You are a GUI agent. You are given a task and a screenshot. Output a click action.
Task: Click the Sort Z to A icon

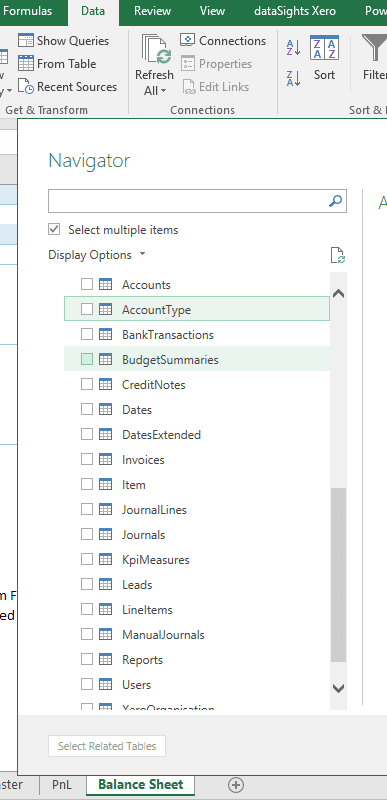click(294, 78)
